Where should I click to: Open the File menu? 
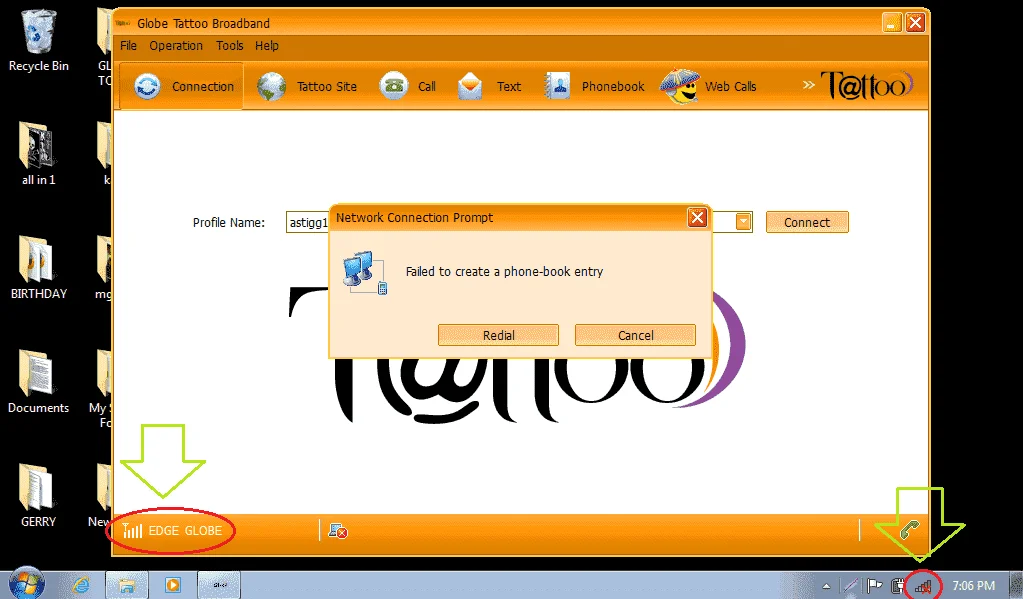coord(129,46)
